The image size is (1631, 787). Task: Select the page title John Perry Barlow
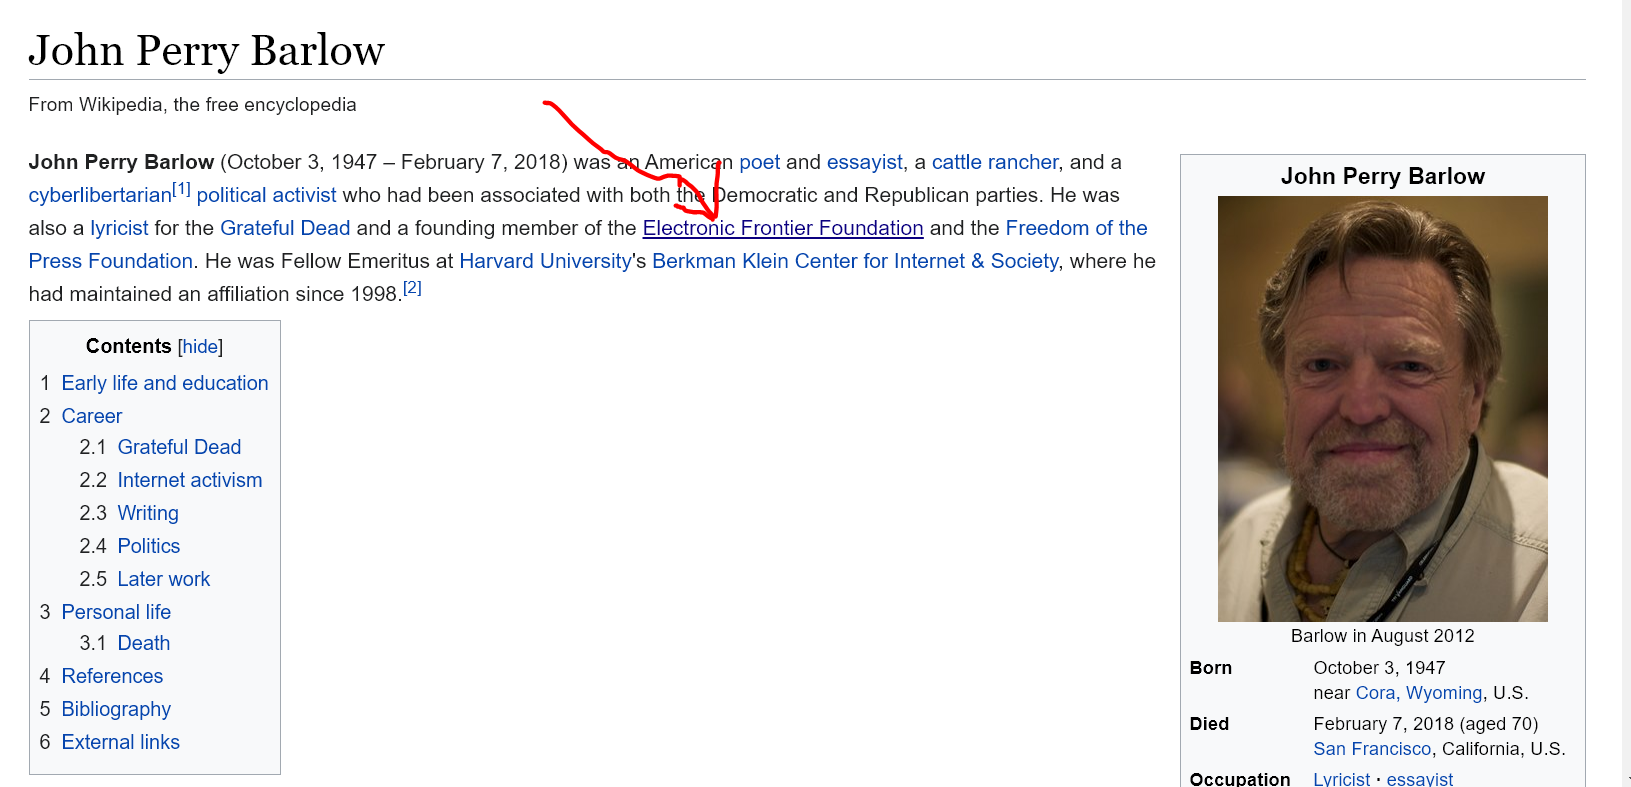coord(207,50)
